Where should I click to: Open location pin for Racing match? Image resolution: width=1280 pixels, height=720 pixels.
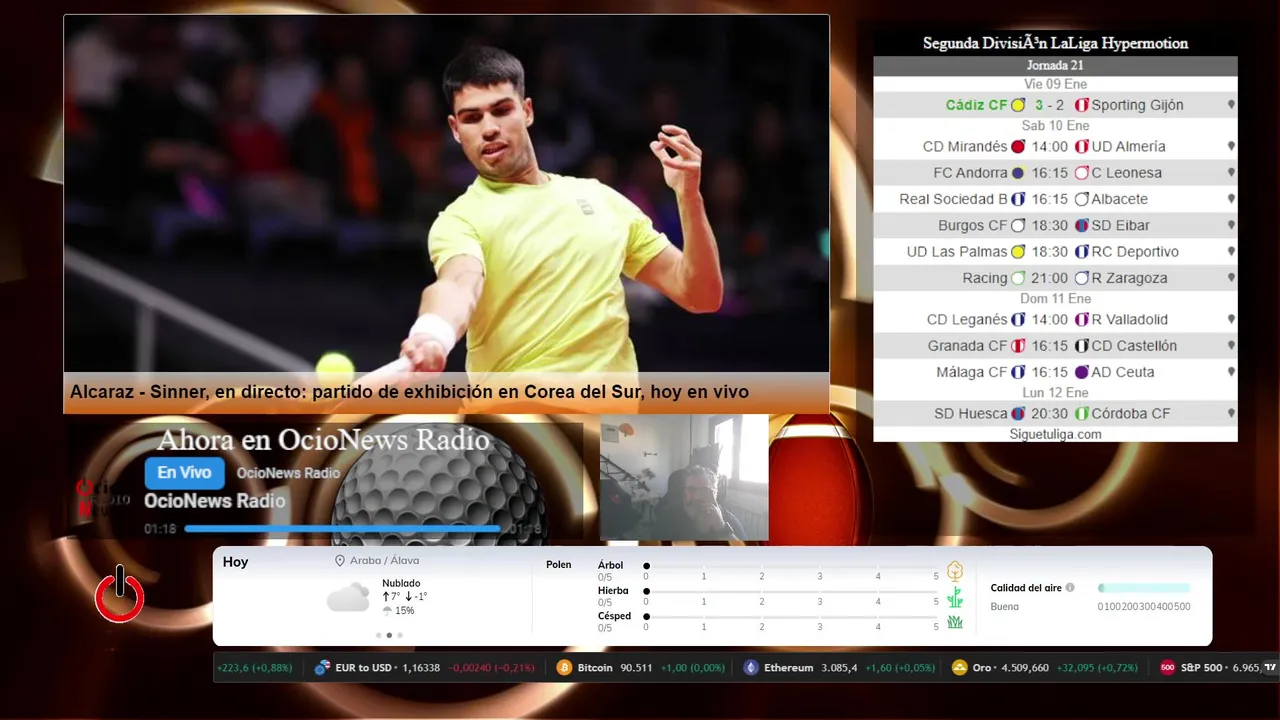[1231, 278]
